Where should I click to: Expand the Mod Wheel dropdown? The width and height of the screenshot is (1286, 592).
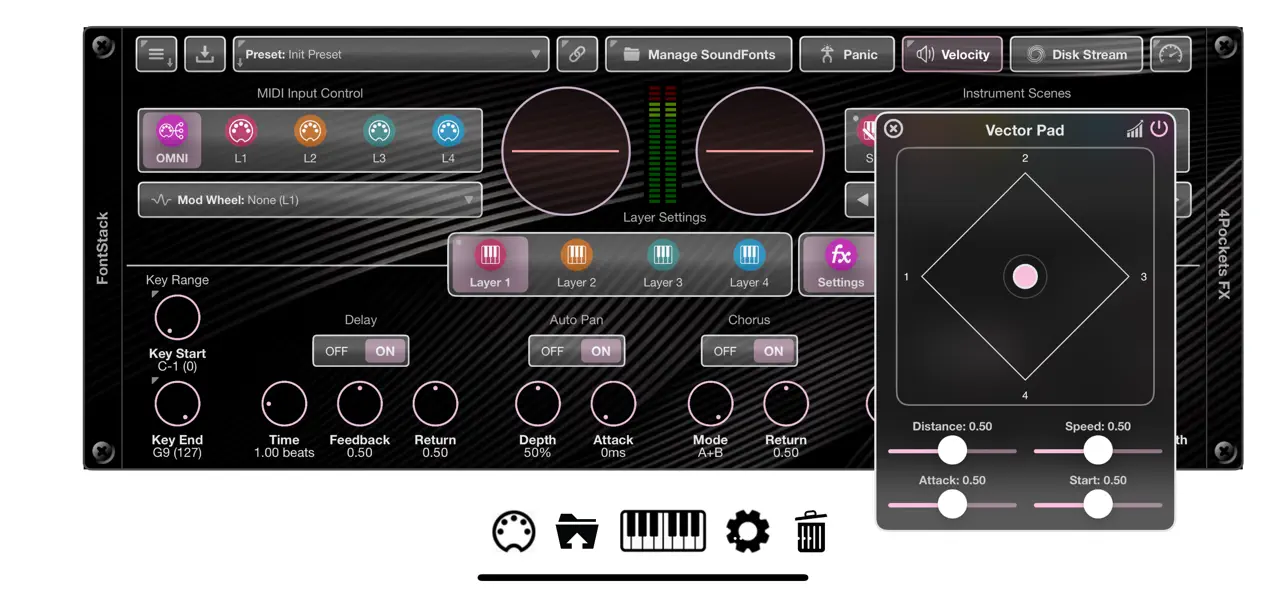click(x=310, y=200)
